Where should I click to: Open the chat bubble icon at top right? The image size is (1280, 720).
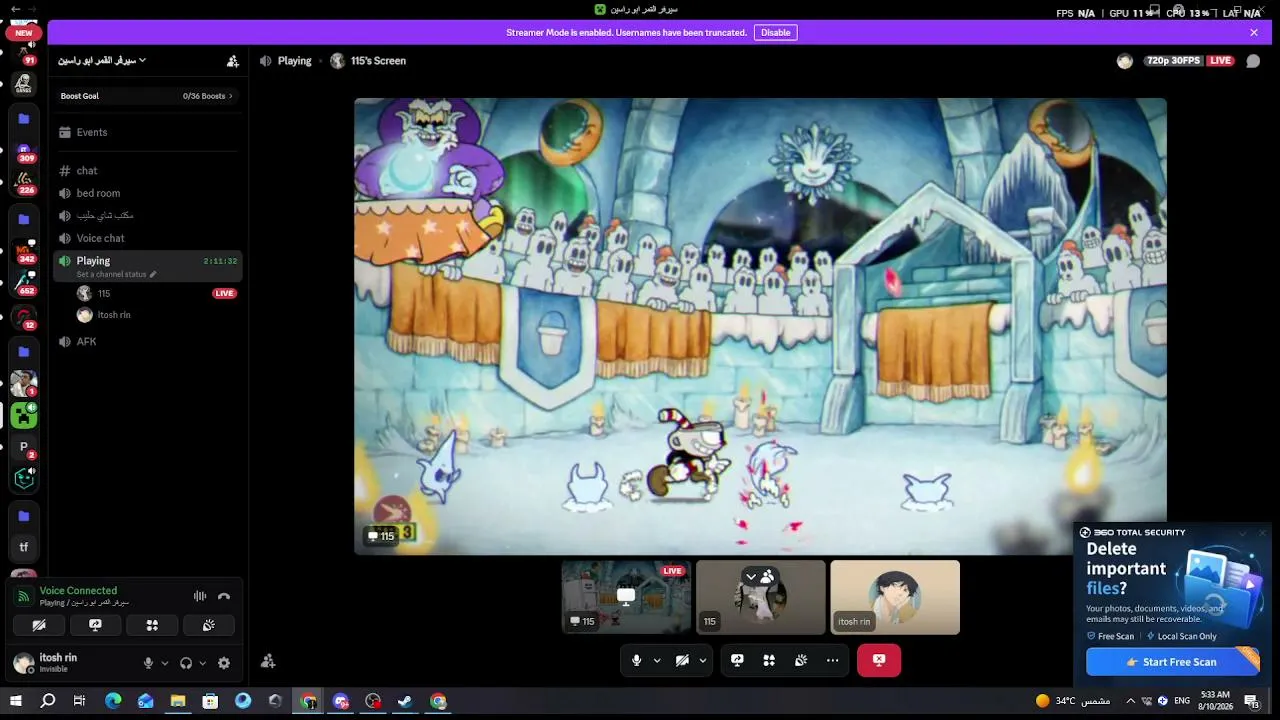pos(1253,61)
